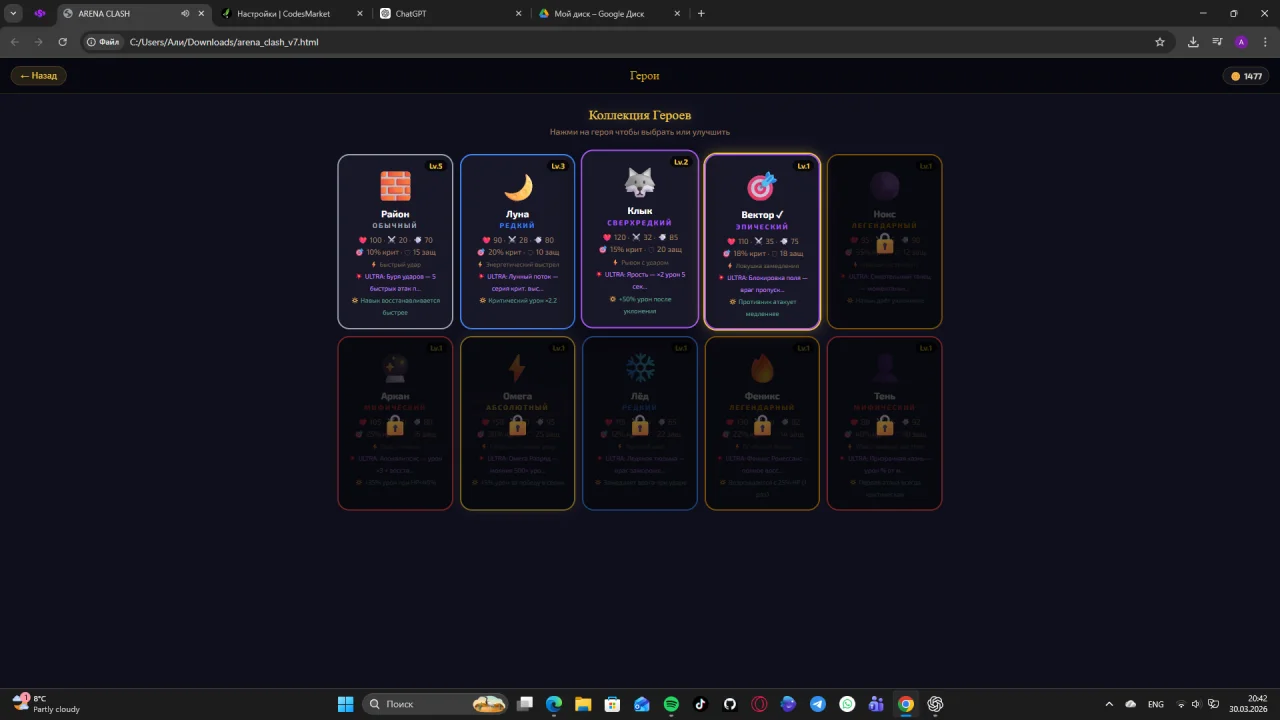The height and width of the screenshot is (720, 1280).
Task: Click the locked Нокс hero padlock
Action: coord(884,243)
